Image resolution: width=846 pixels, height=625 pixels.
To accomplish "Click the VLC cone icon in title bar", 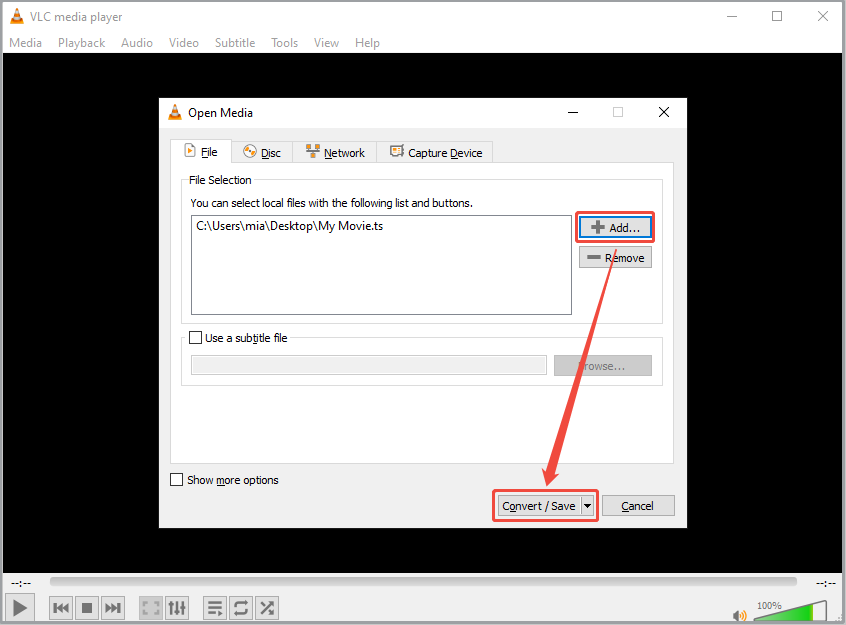I will pos(17,16).
